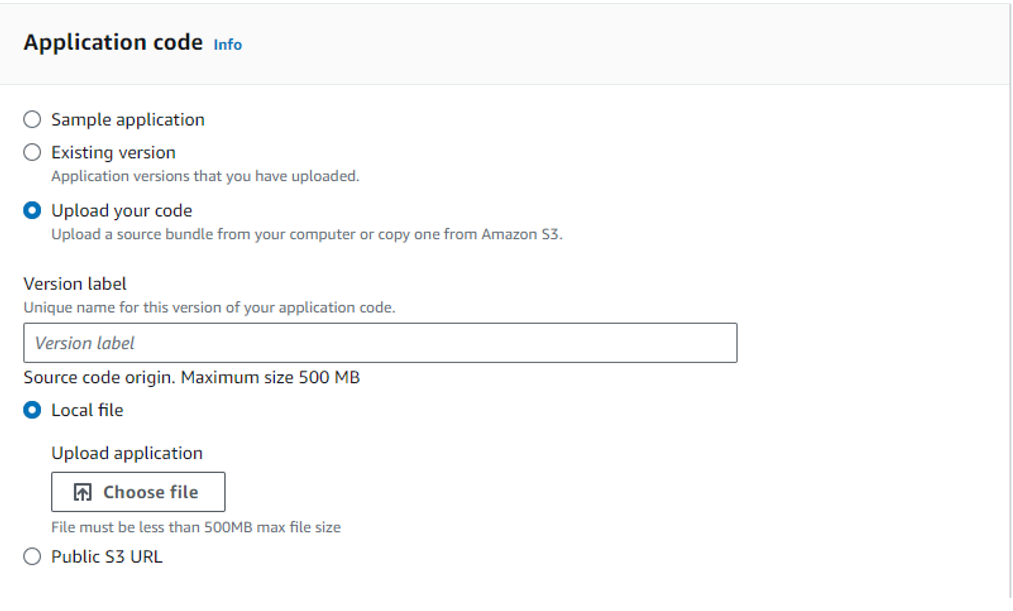This screenshot has height=611, width=1013.
Task: Select the Sample application radio button
Action: coord(31,119)
